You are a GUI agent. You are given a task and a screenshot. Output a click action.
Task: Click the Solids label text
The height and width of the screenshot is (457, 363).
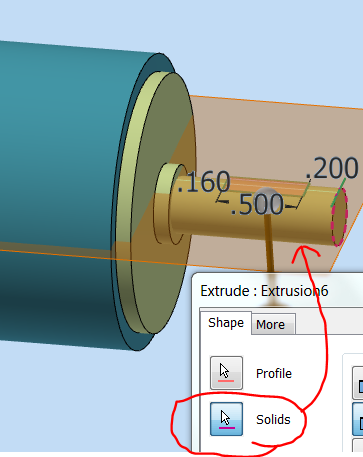[273, 420]
